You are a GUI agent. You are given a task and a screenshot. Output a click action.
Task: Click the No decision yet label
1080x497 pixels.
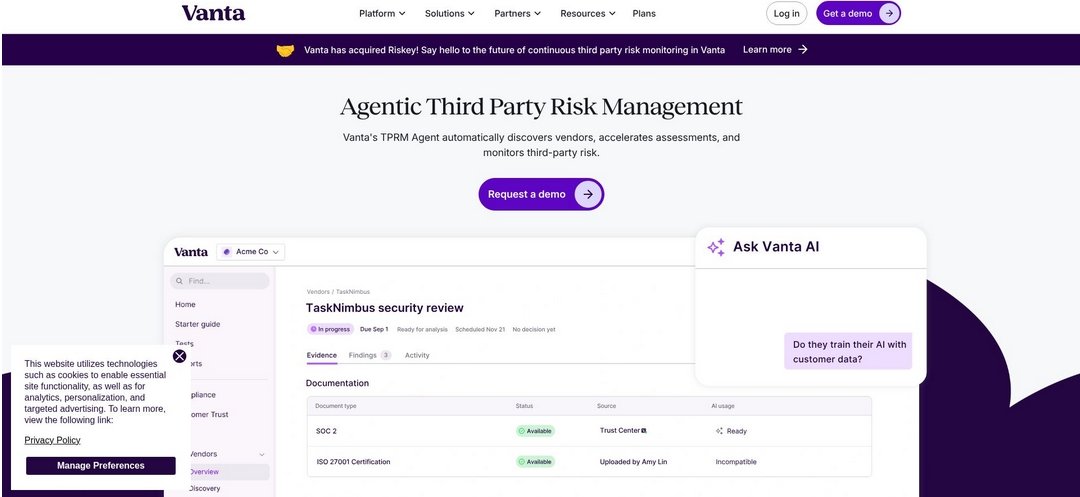pos(534,329)
